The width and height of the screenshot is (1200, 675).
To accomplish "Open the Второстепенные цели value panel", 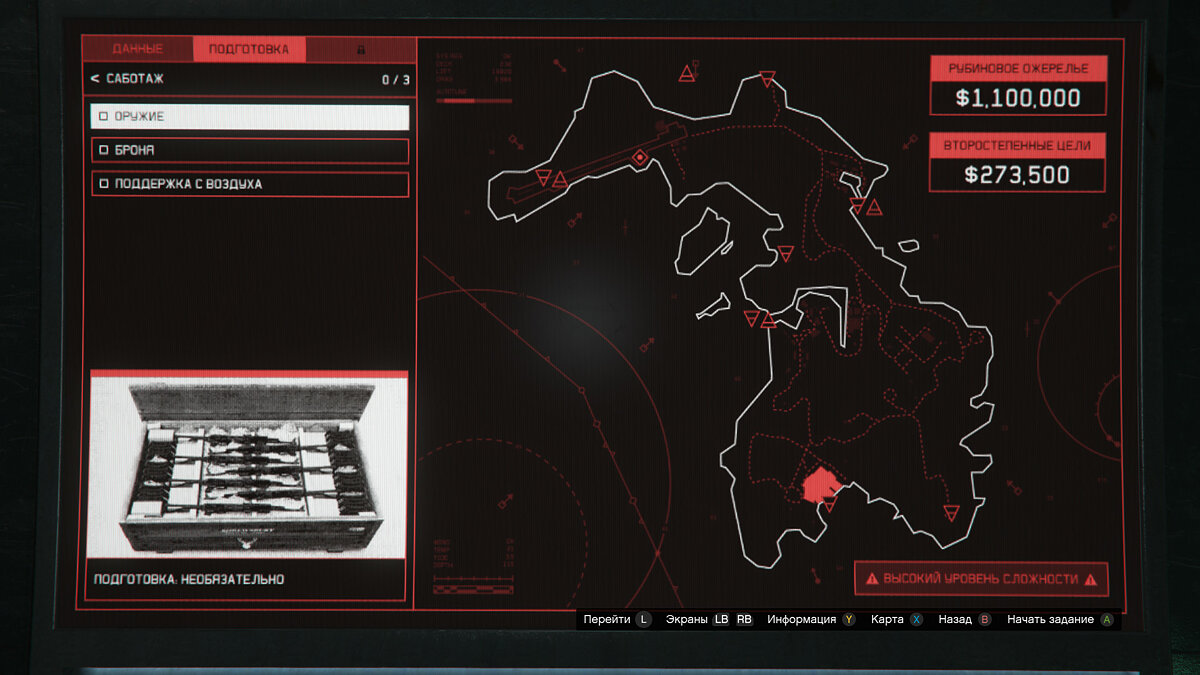I will click(x=1018, y=161).
